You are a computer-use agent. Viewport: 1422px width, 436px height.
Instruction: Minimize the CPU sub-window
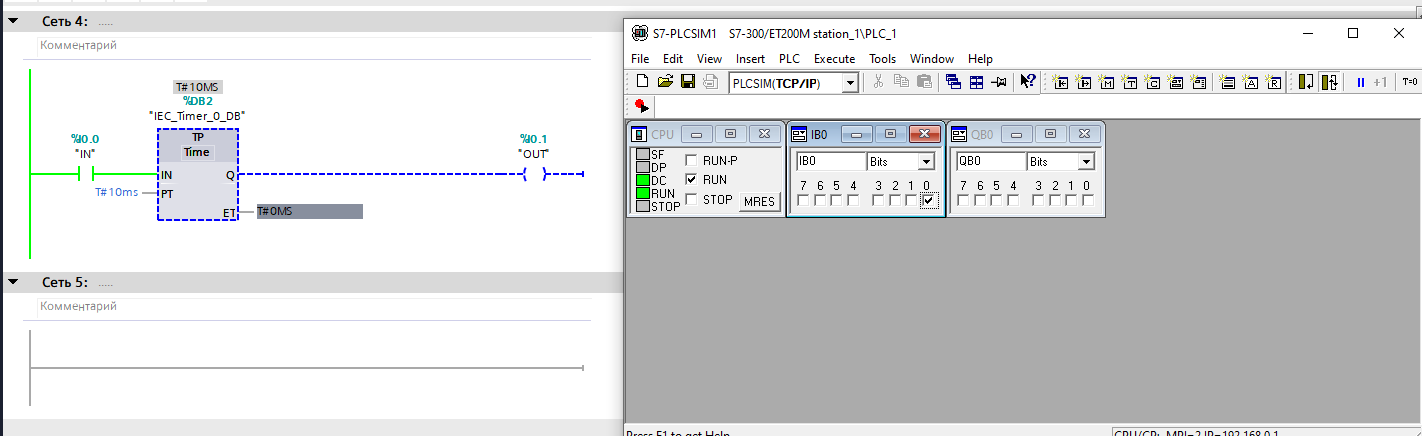tap(696, 133)
